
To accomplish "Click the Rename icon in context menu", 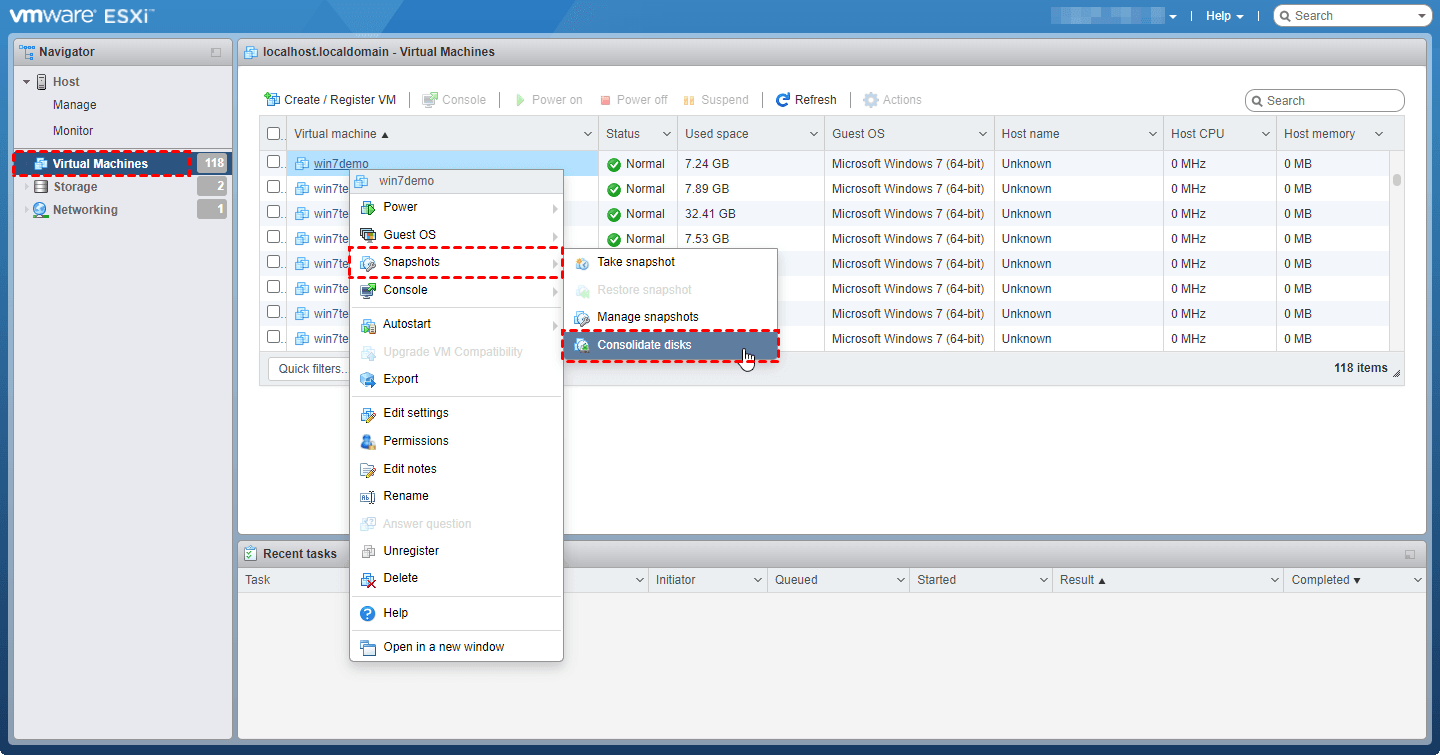I will tap(367, 496).
